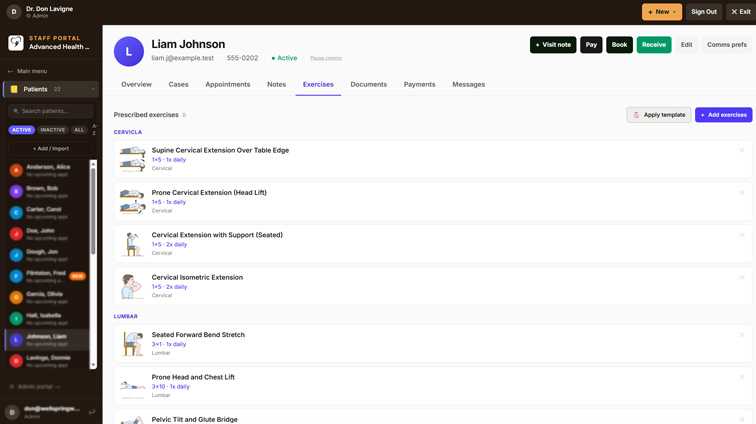Click the liam.j@example.test email

pos(182,58)
